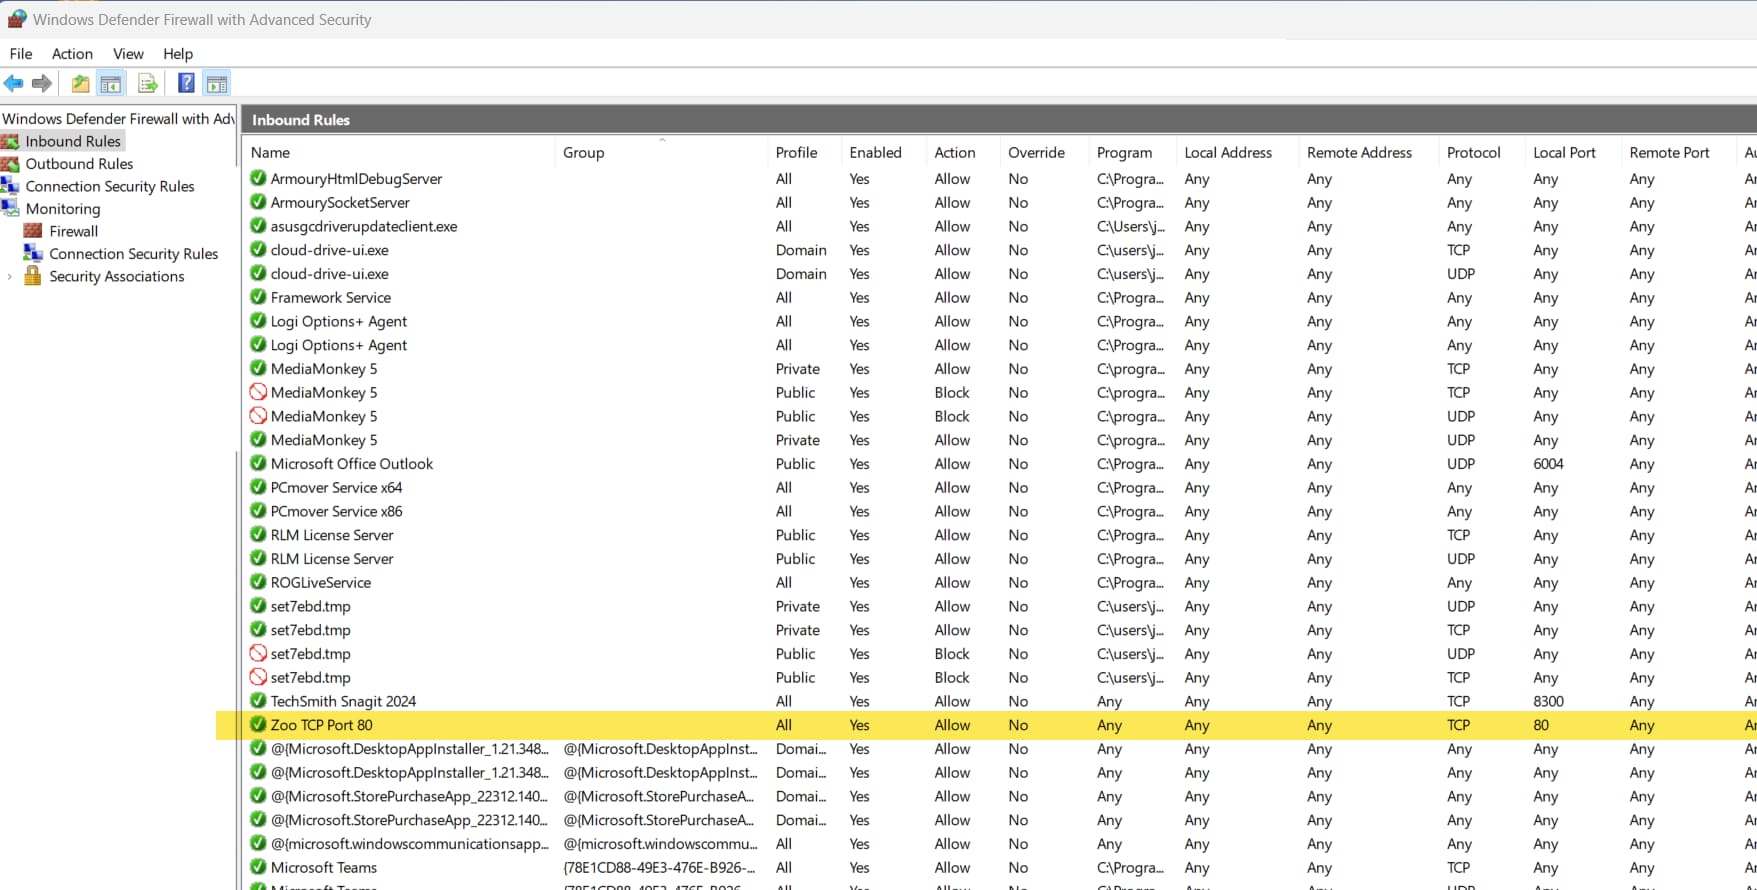Click the Export List toolbar icon

[148, 84]
